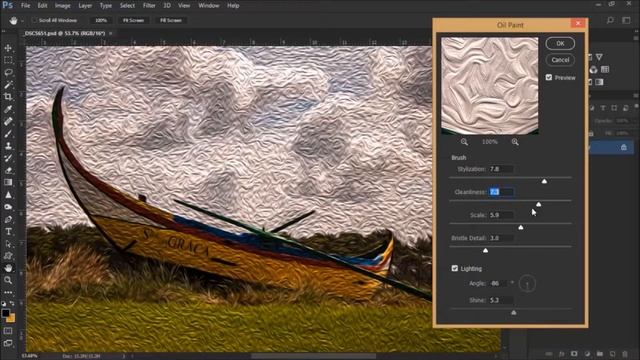Change screen mode button
Screen dimensions: 640x360
tap(8, 343)
